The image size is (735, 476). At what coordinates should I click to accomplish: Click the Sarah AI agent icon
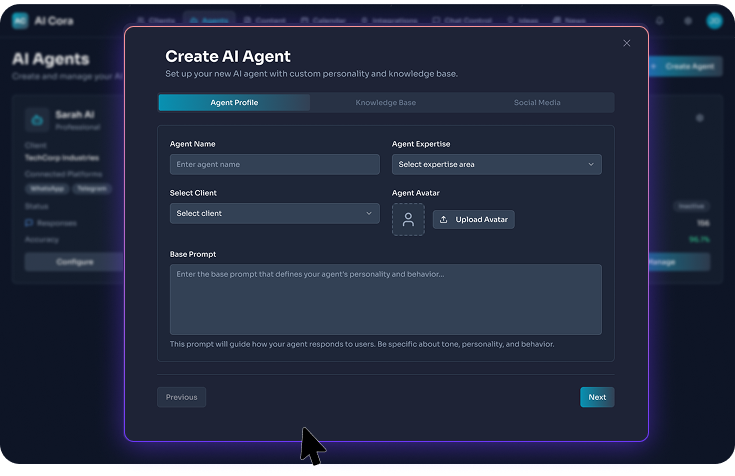[38, 120]
